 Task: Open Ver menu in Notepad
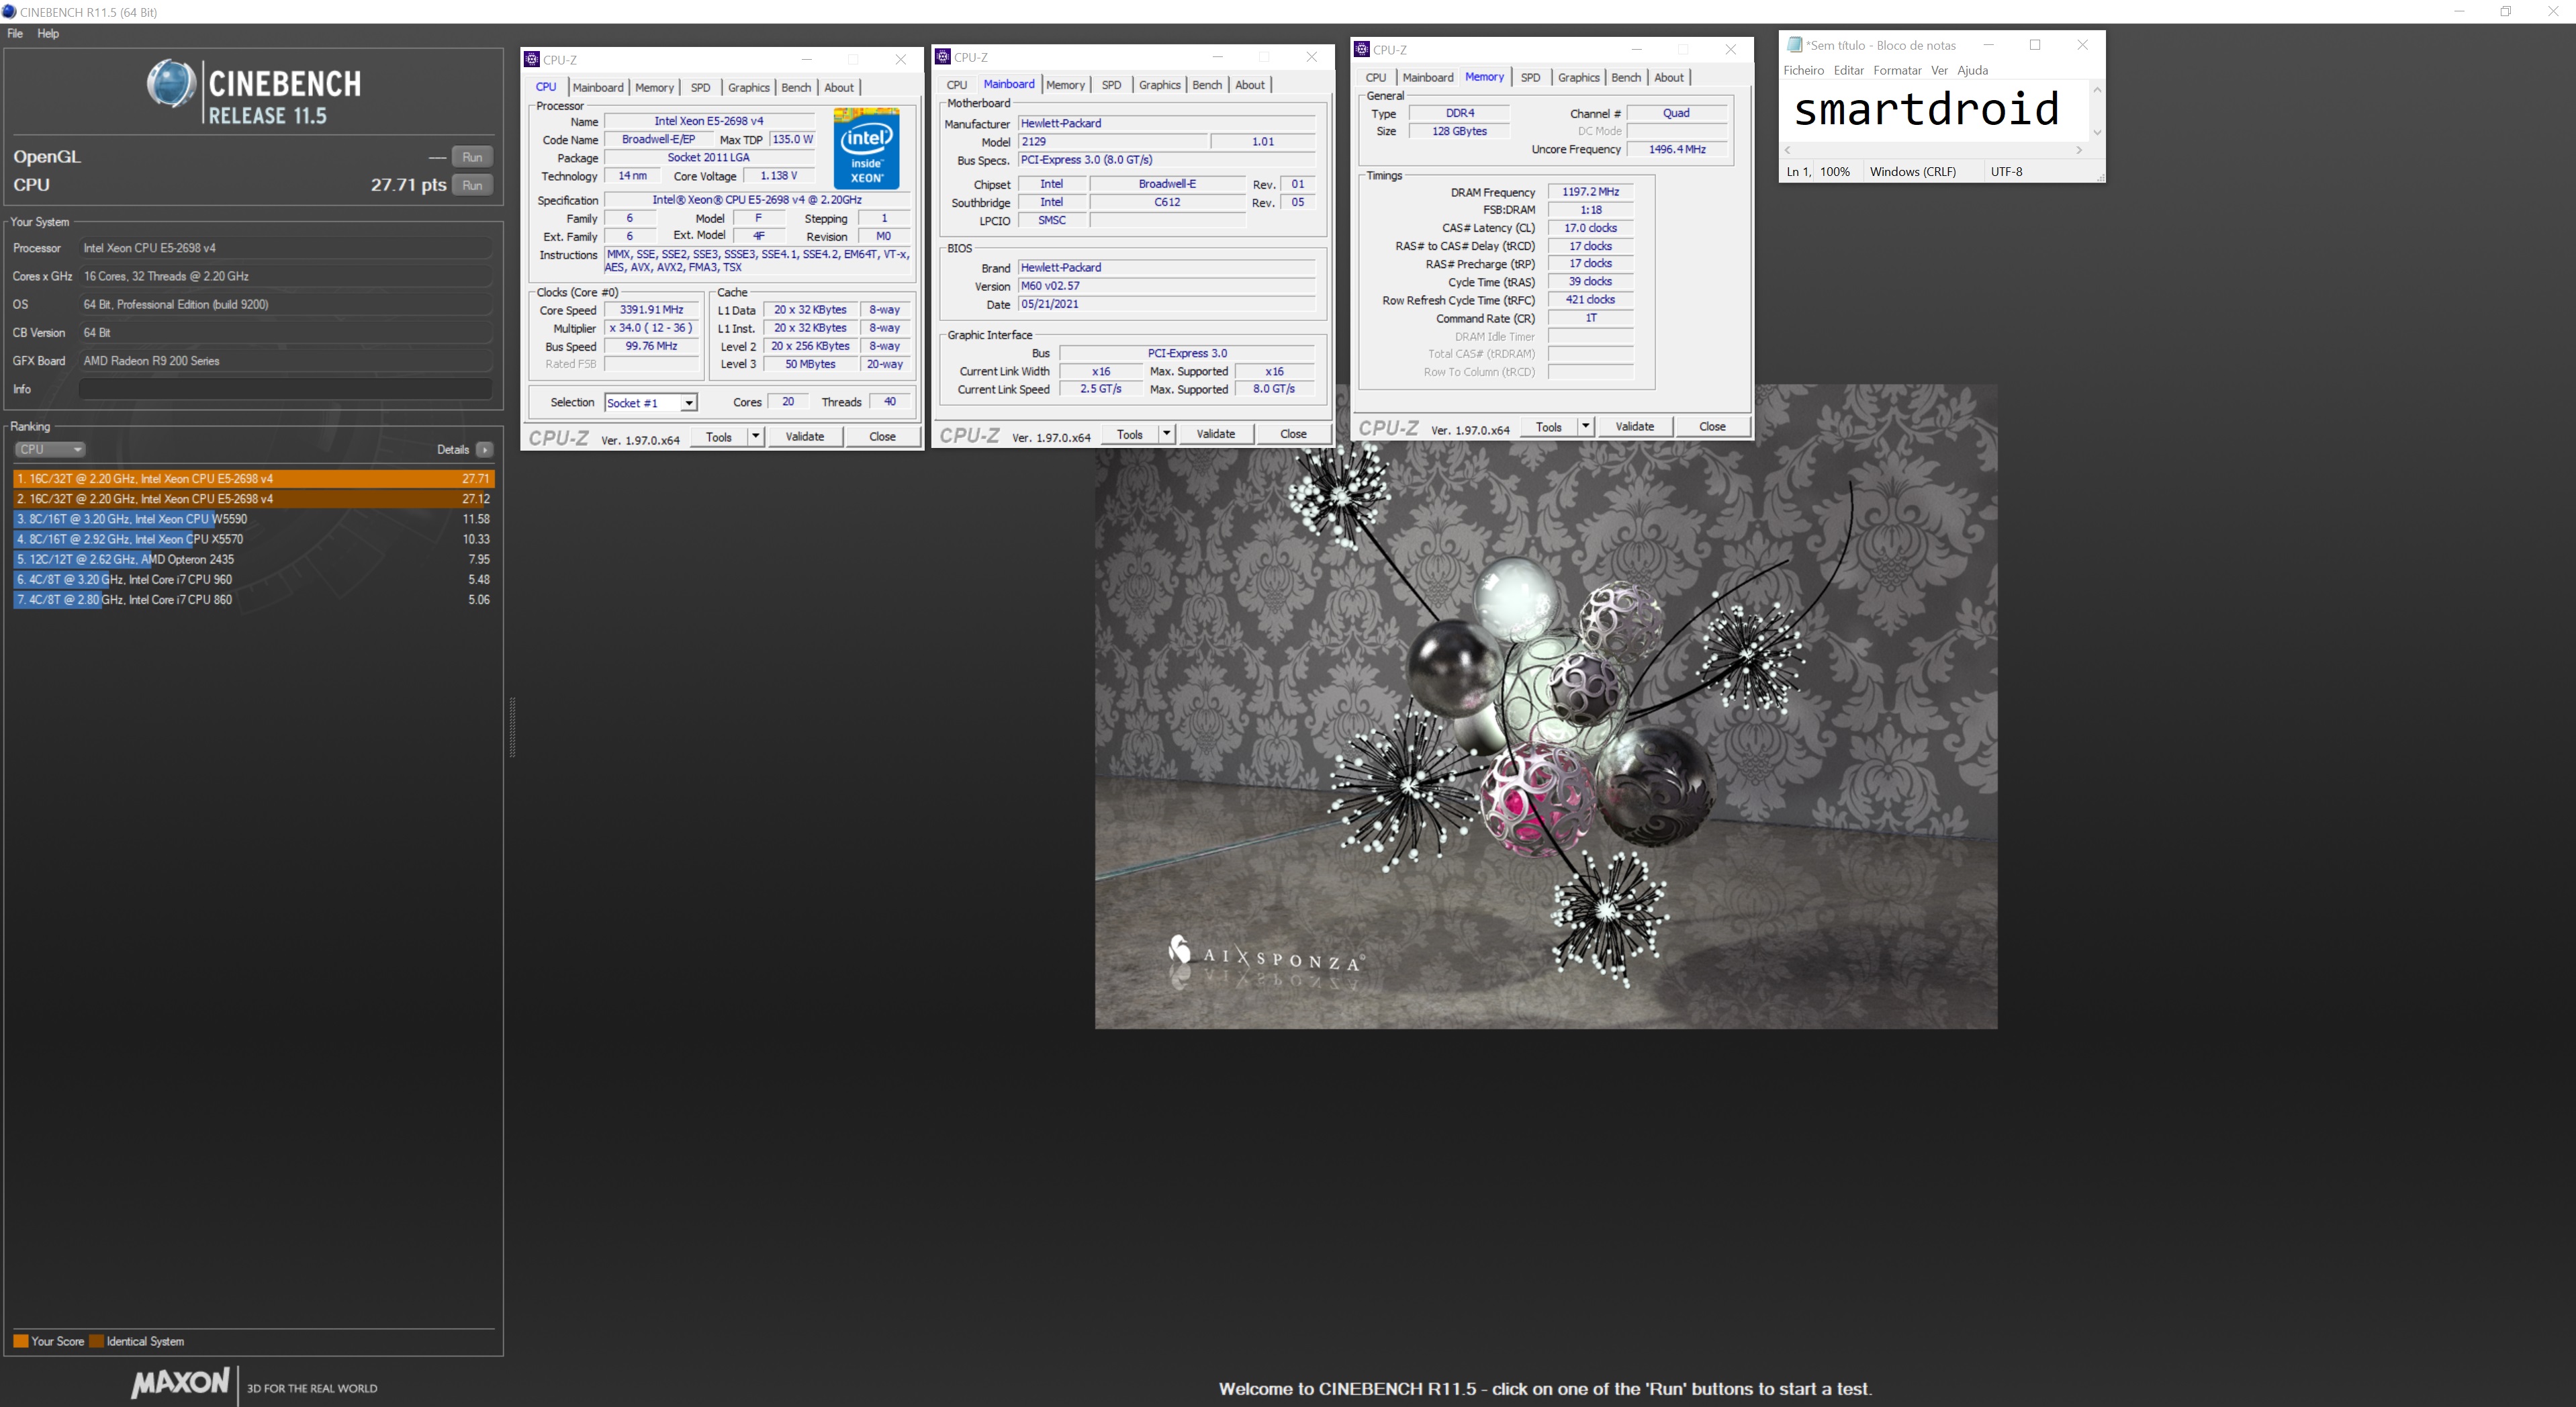coord(1939,70)
